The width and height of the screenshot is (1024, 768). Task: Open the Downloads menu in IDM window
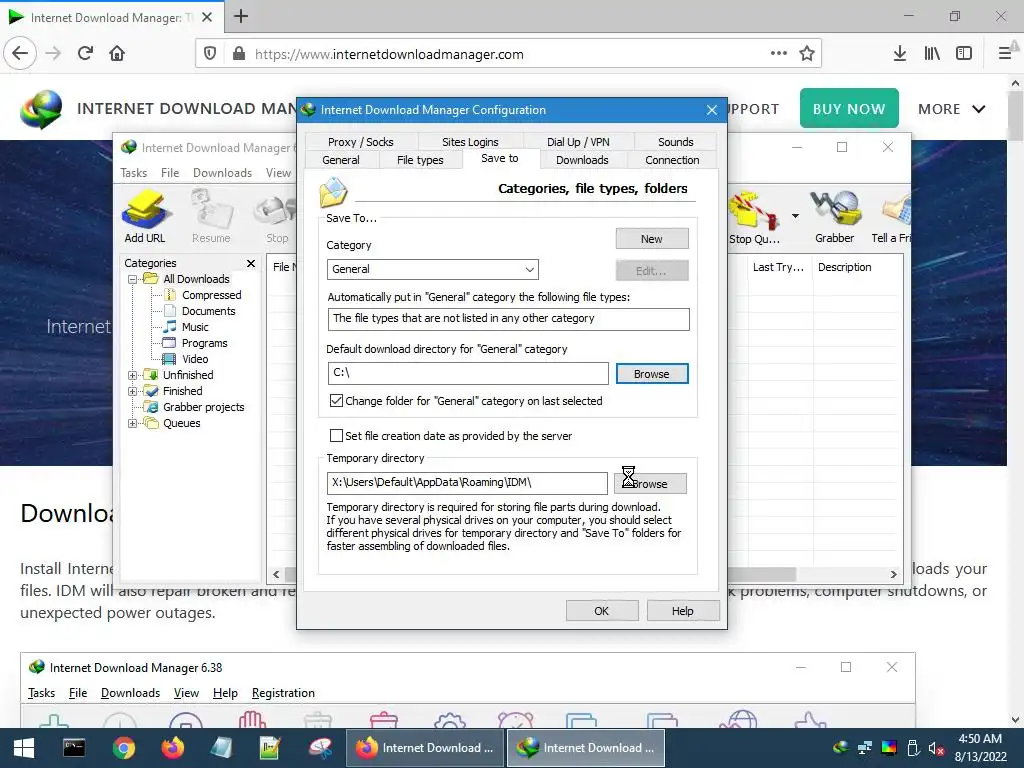[x=222, y=173]
